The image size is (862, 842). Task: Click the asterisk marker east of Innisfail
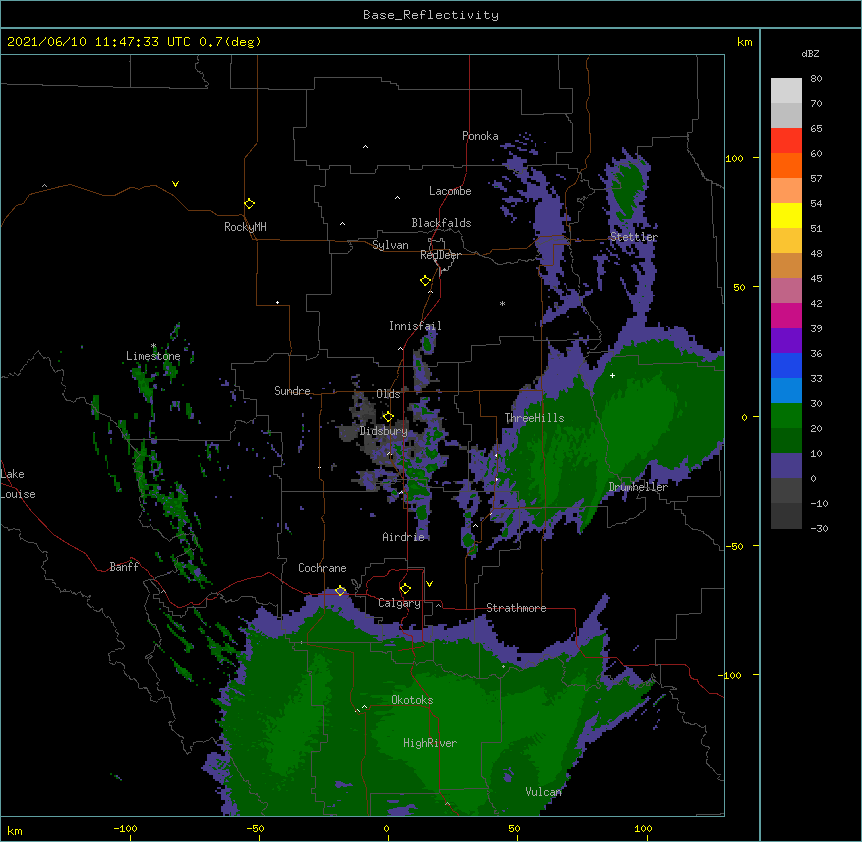(x=502, y=304)
